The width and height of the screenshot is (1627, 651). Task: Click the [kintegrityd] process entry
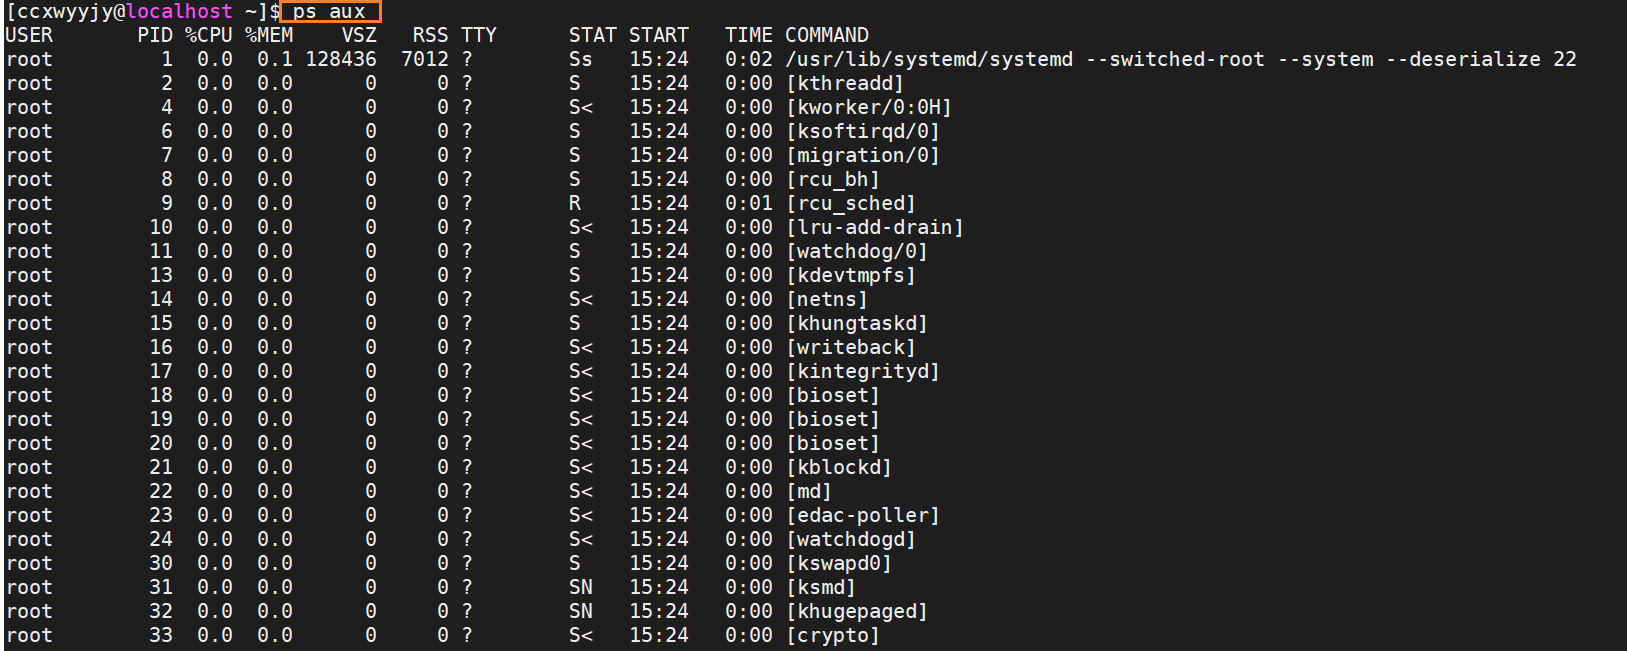pos(863,371)
